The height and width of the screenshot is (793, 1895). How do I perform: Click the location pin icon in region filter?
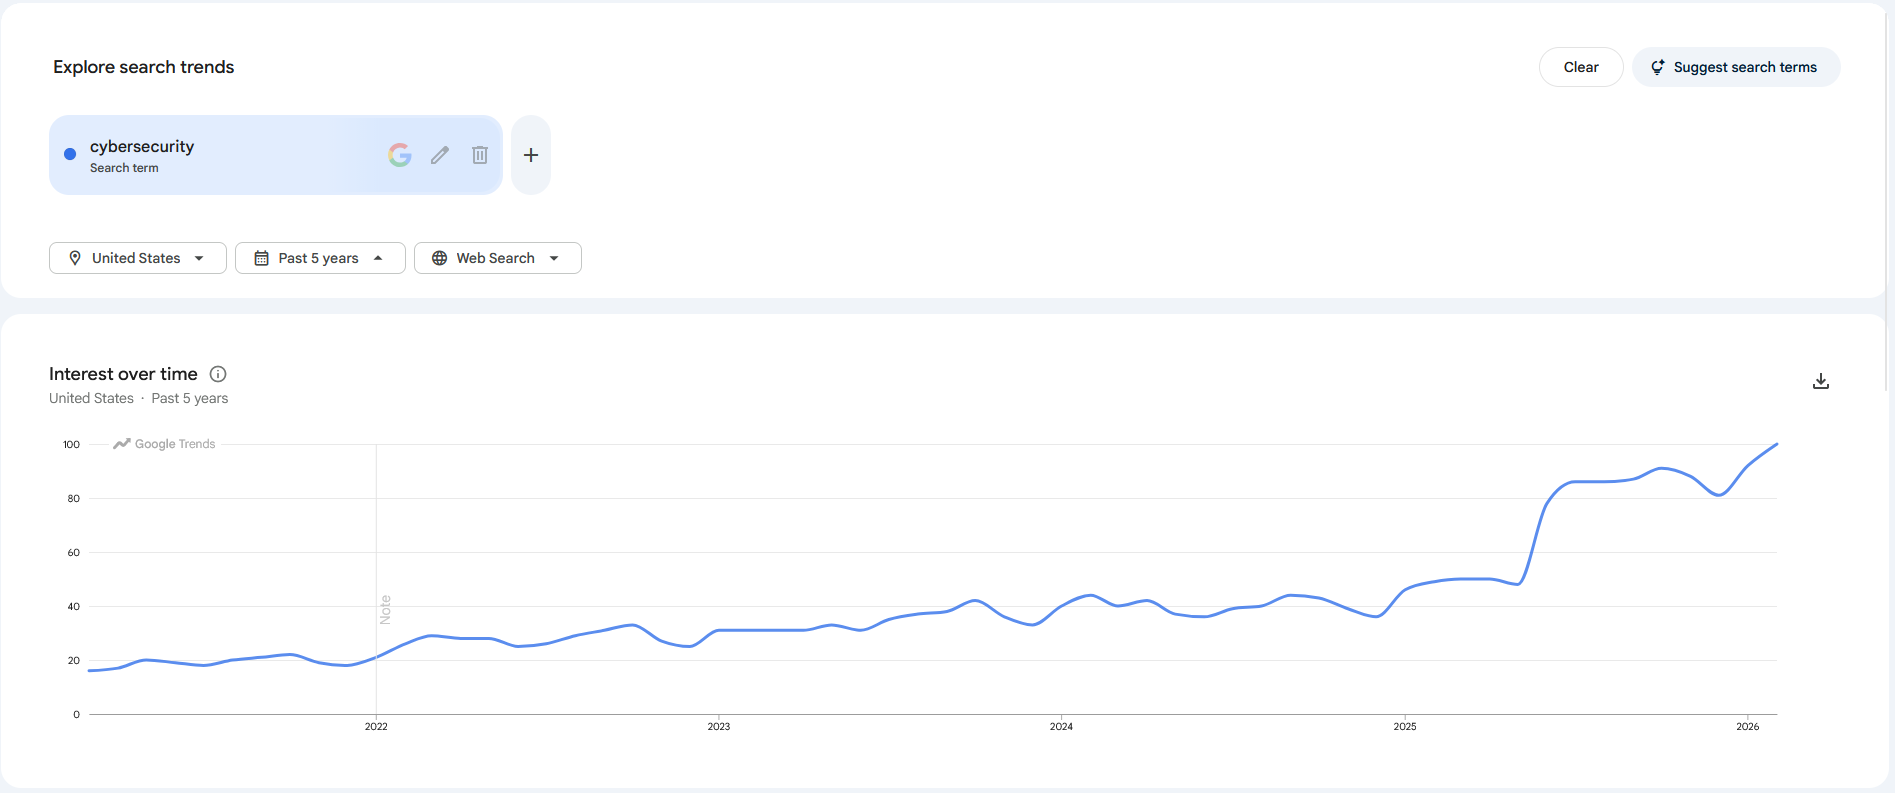click(75, 258)
